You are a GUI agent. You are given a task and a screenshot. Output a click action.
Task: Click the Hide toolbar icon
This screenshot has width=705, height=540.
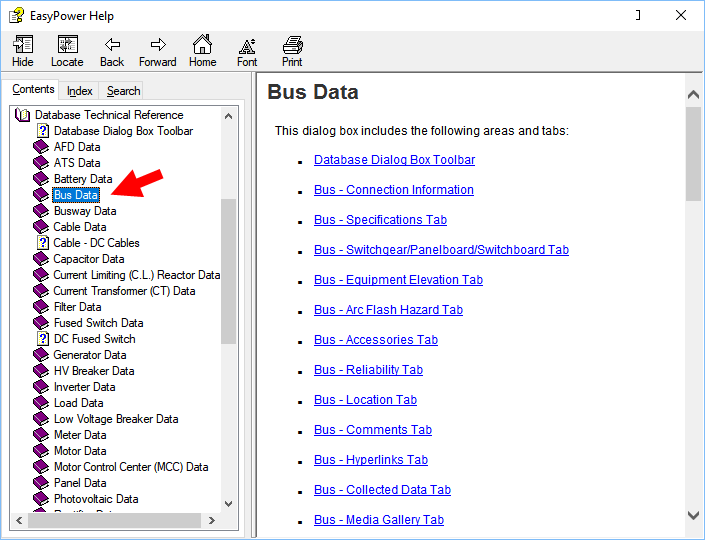[22, 46]
